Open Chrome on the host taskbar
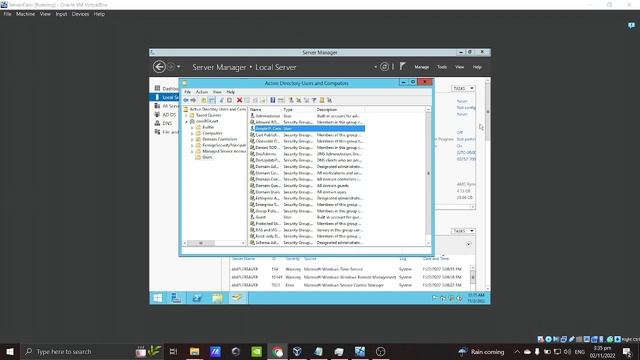The image size is (640, 360). [x=277, y=351]
